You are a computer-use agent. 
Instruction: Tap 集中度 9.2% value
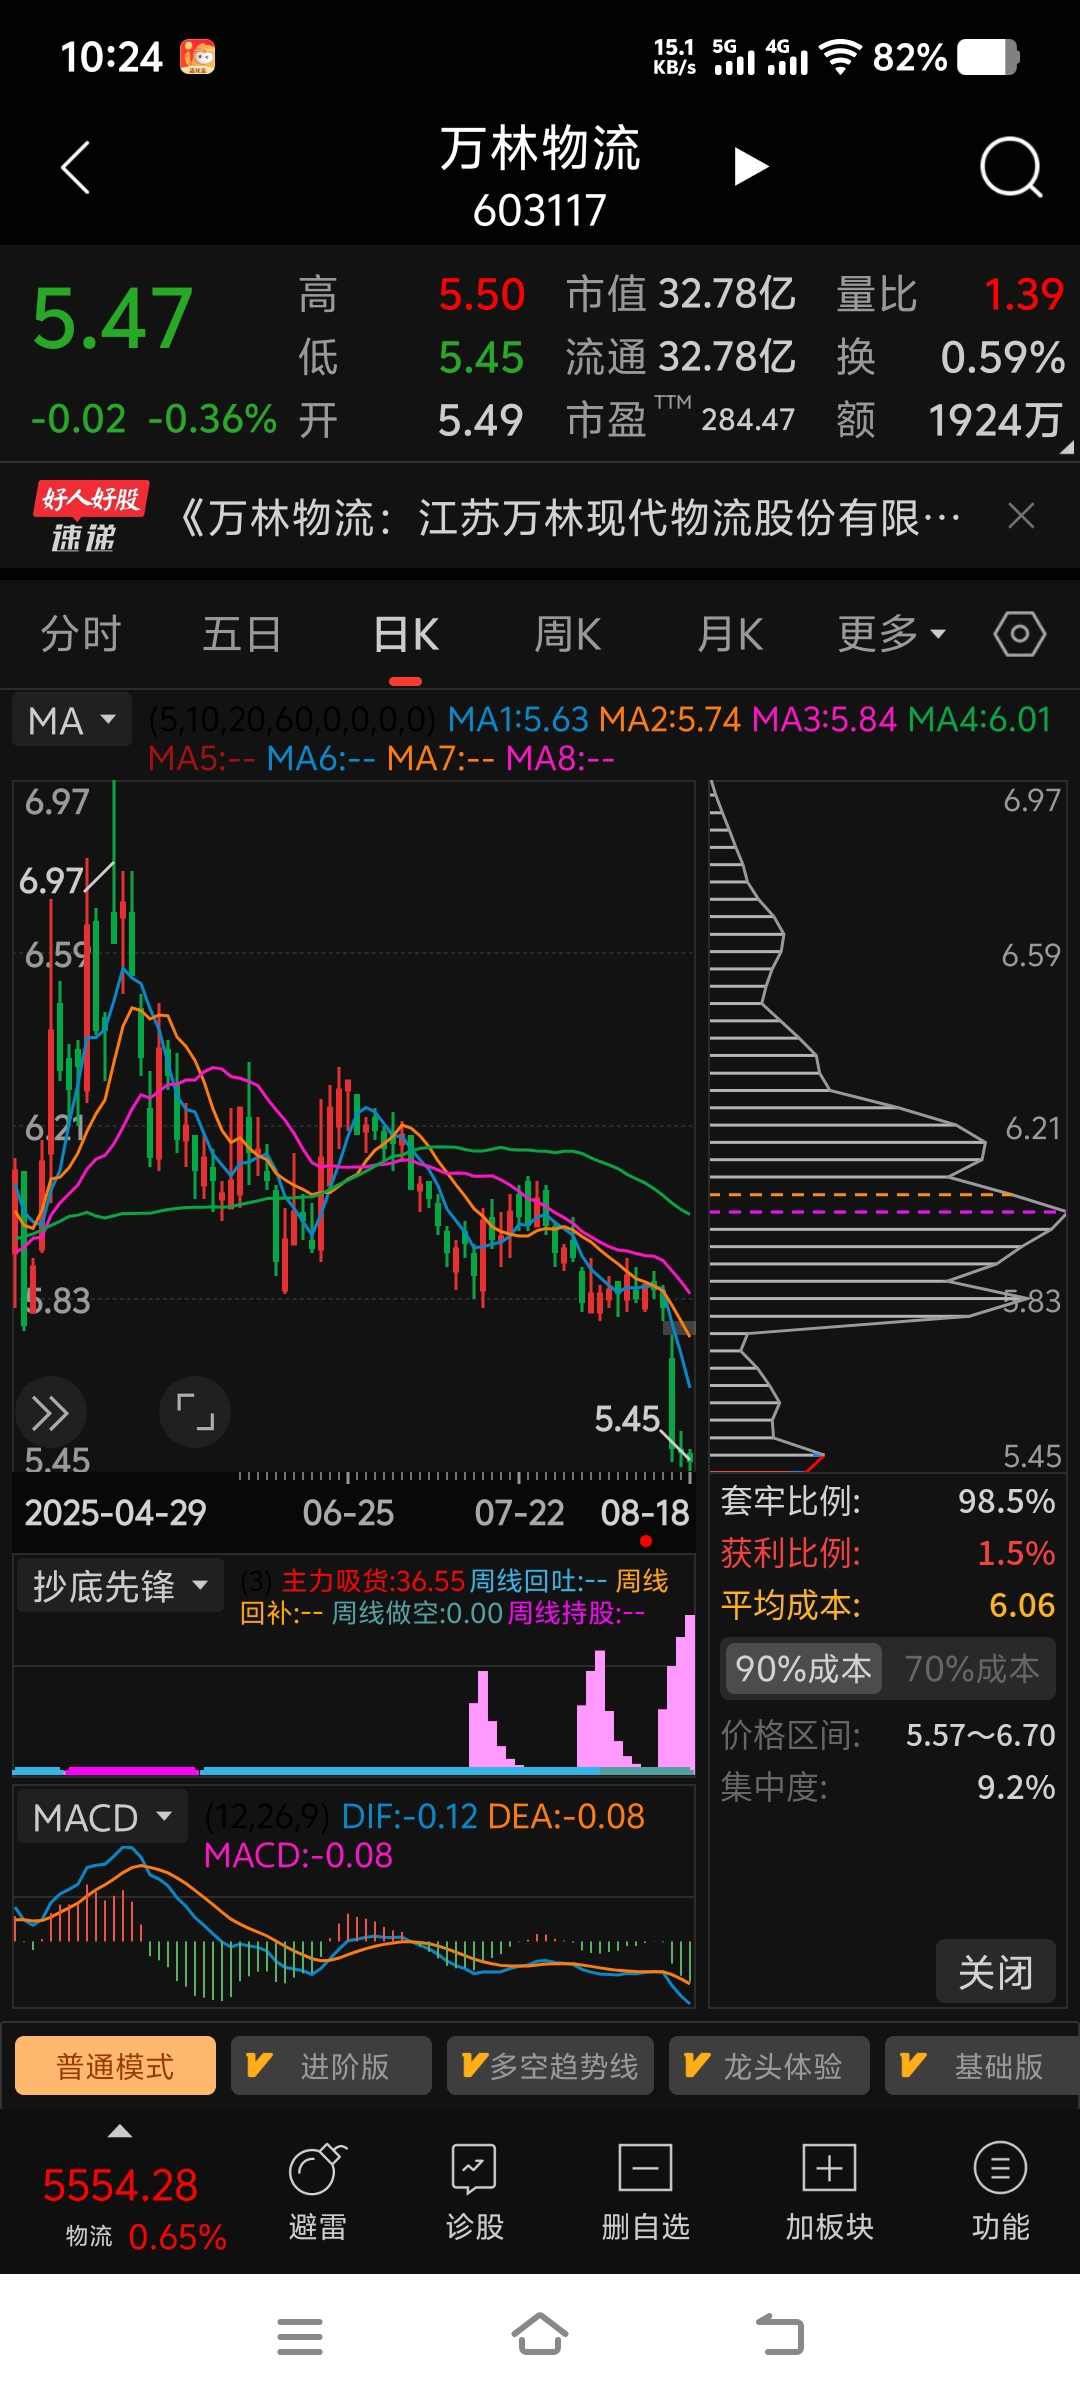point(1016,1786)
